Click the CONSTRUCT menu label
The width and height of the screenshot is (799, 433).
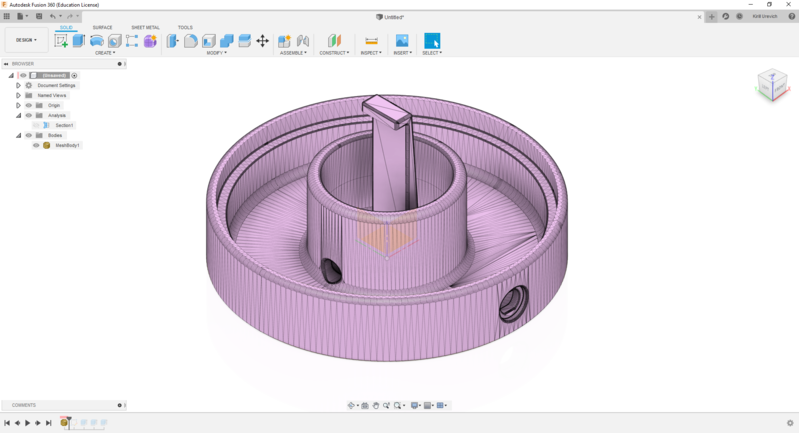334,53
